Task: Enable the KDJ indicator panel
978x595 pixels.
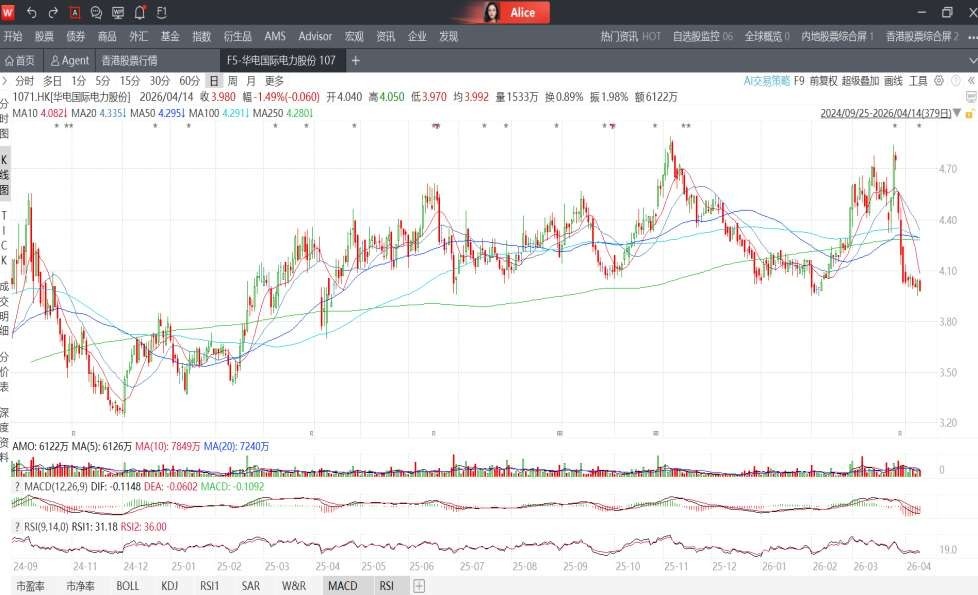Action: pos(169,587)
